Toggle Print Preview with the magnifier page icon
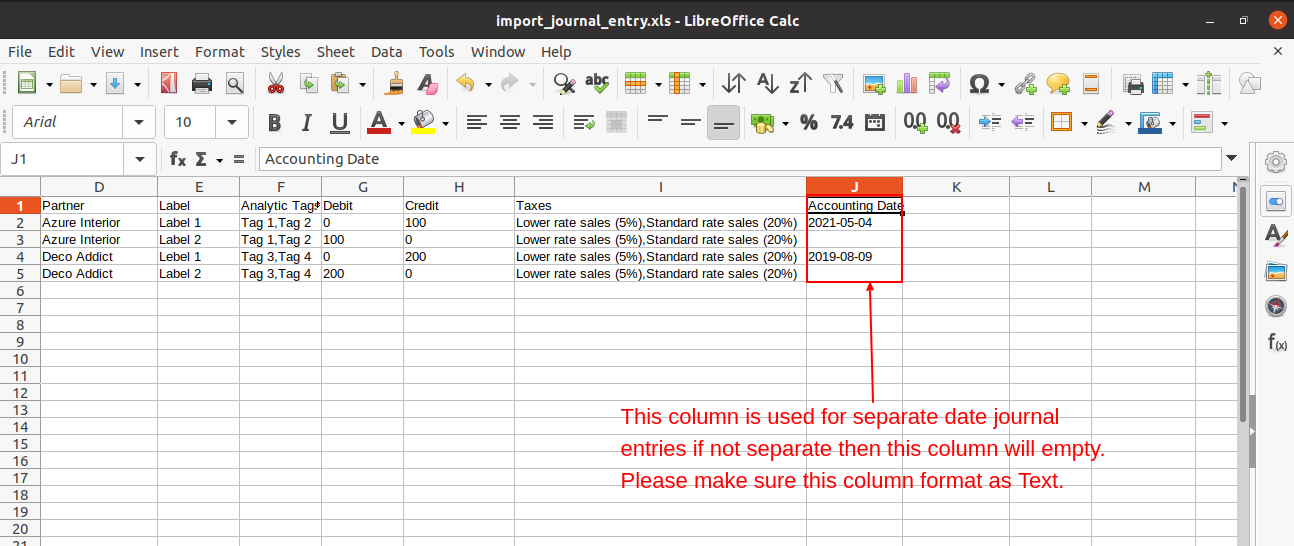The width and height of the screenshot is (1294, 546). coord(234,83)
